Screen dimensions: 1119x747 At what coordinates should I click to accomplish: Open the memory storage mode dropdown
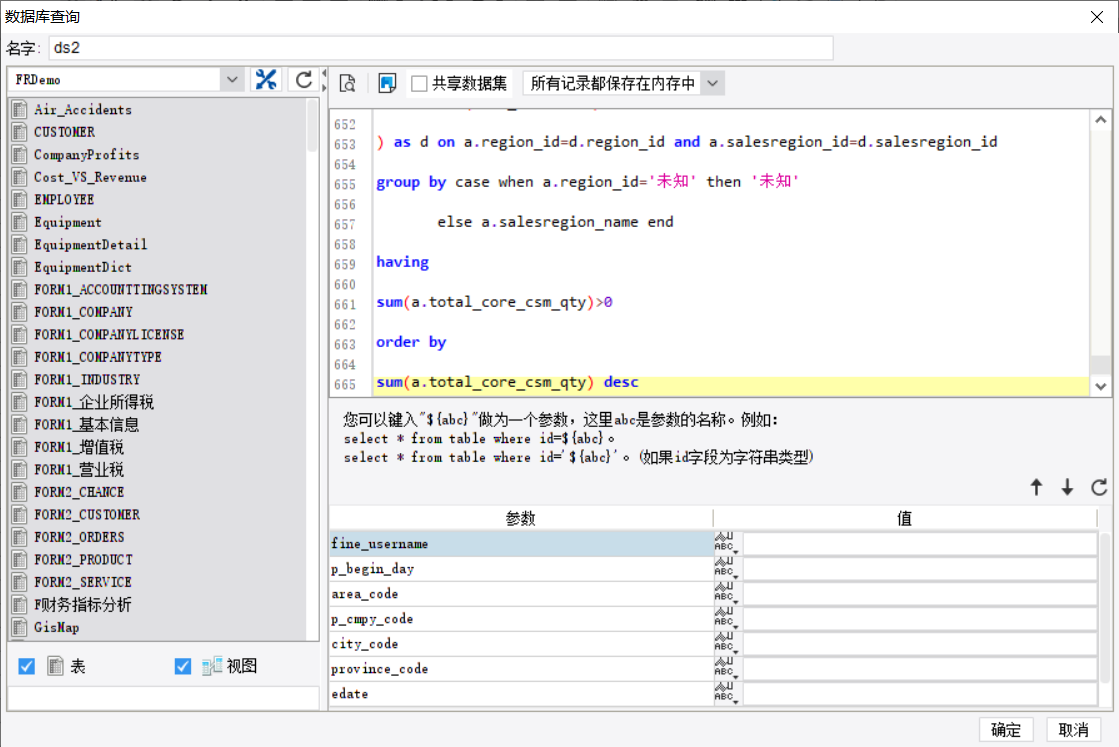pyautogui.click(x=712, y=83)
